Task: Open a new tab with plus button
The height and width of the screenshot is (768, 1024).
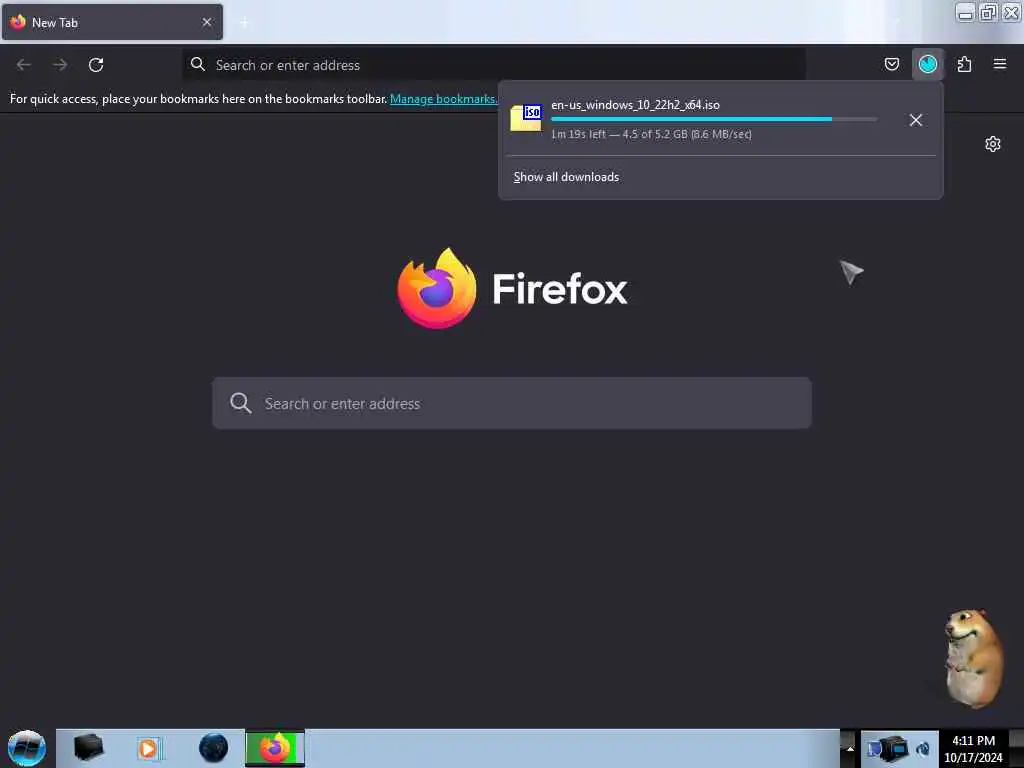Action: [245, 23]
